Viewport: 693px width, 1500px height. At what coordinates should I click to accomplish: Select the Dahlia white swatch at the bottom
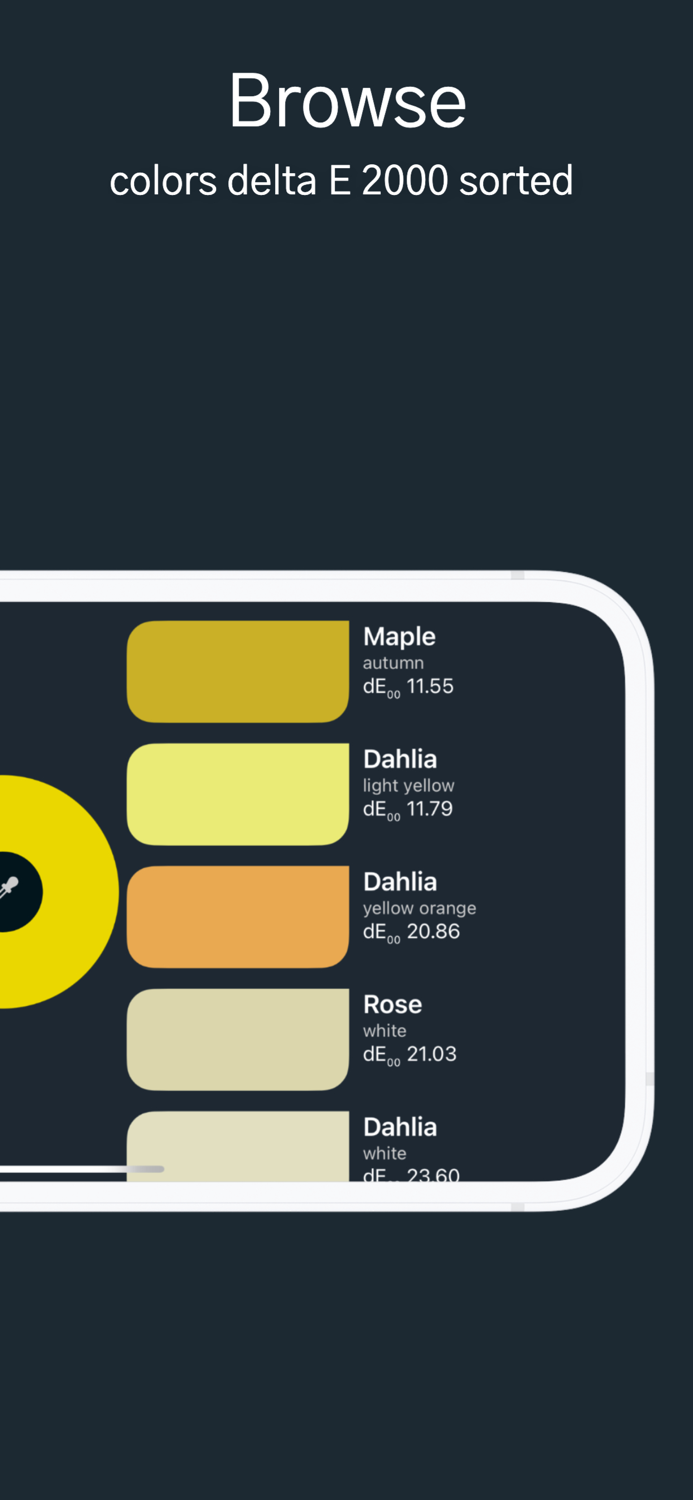[x=236, y=1150]
